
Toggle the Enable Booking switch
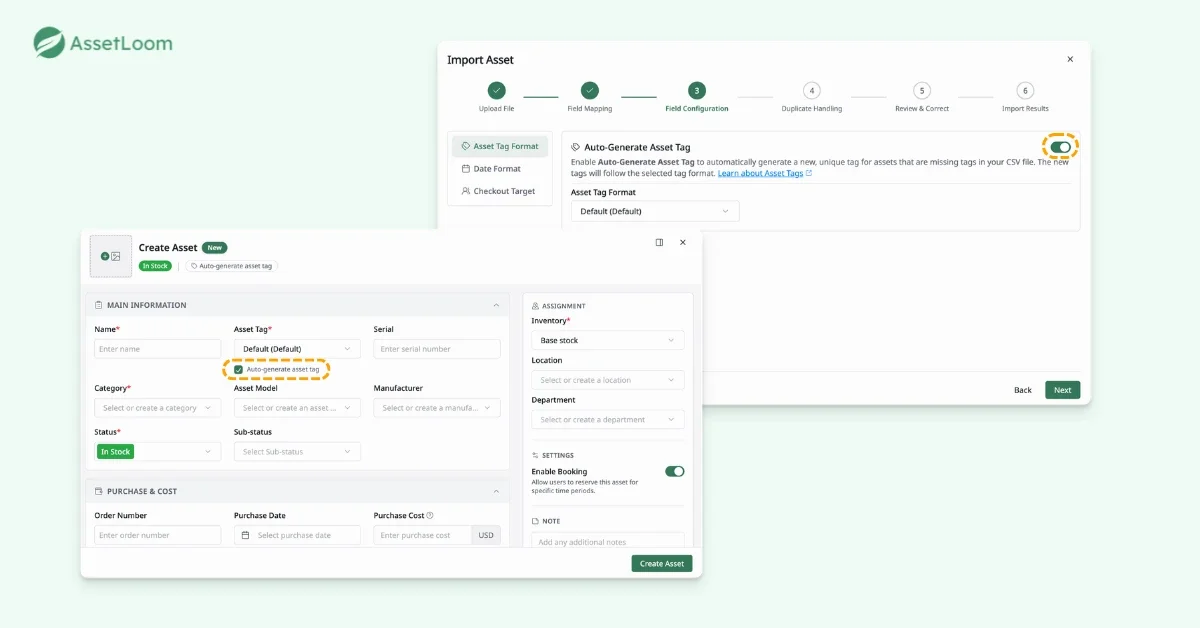click(x=675, y=471)
